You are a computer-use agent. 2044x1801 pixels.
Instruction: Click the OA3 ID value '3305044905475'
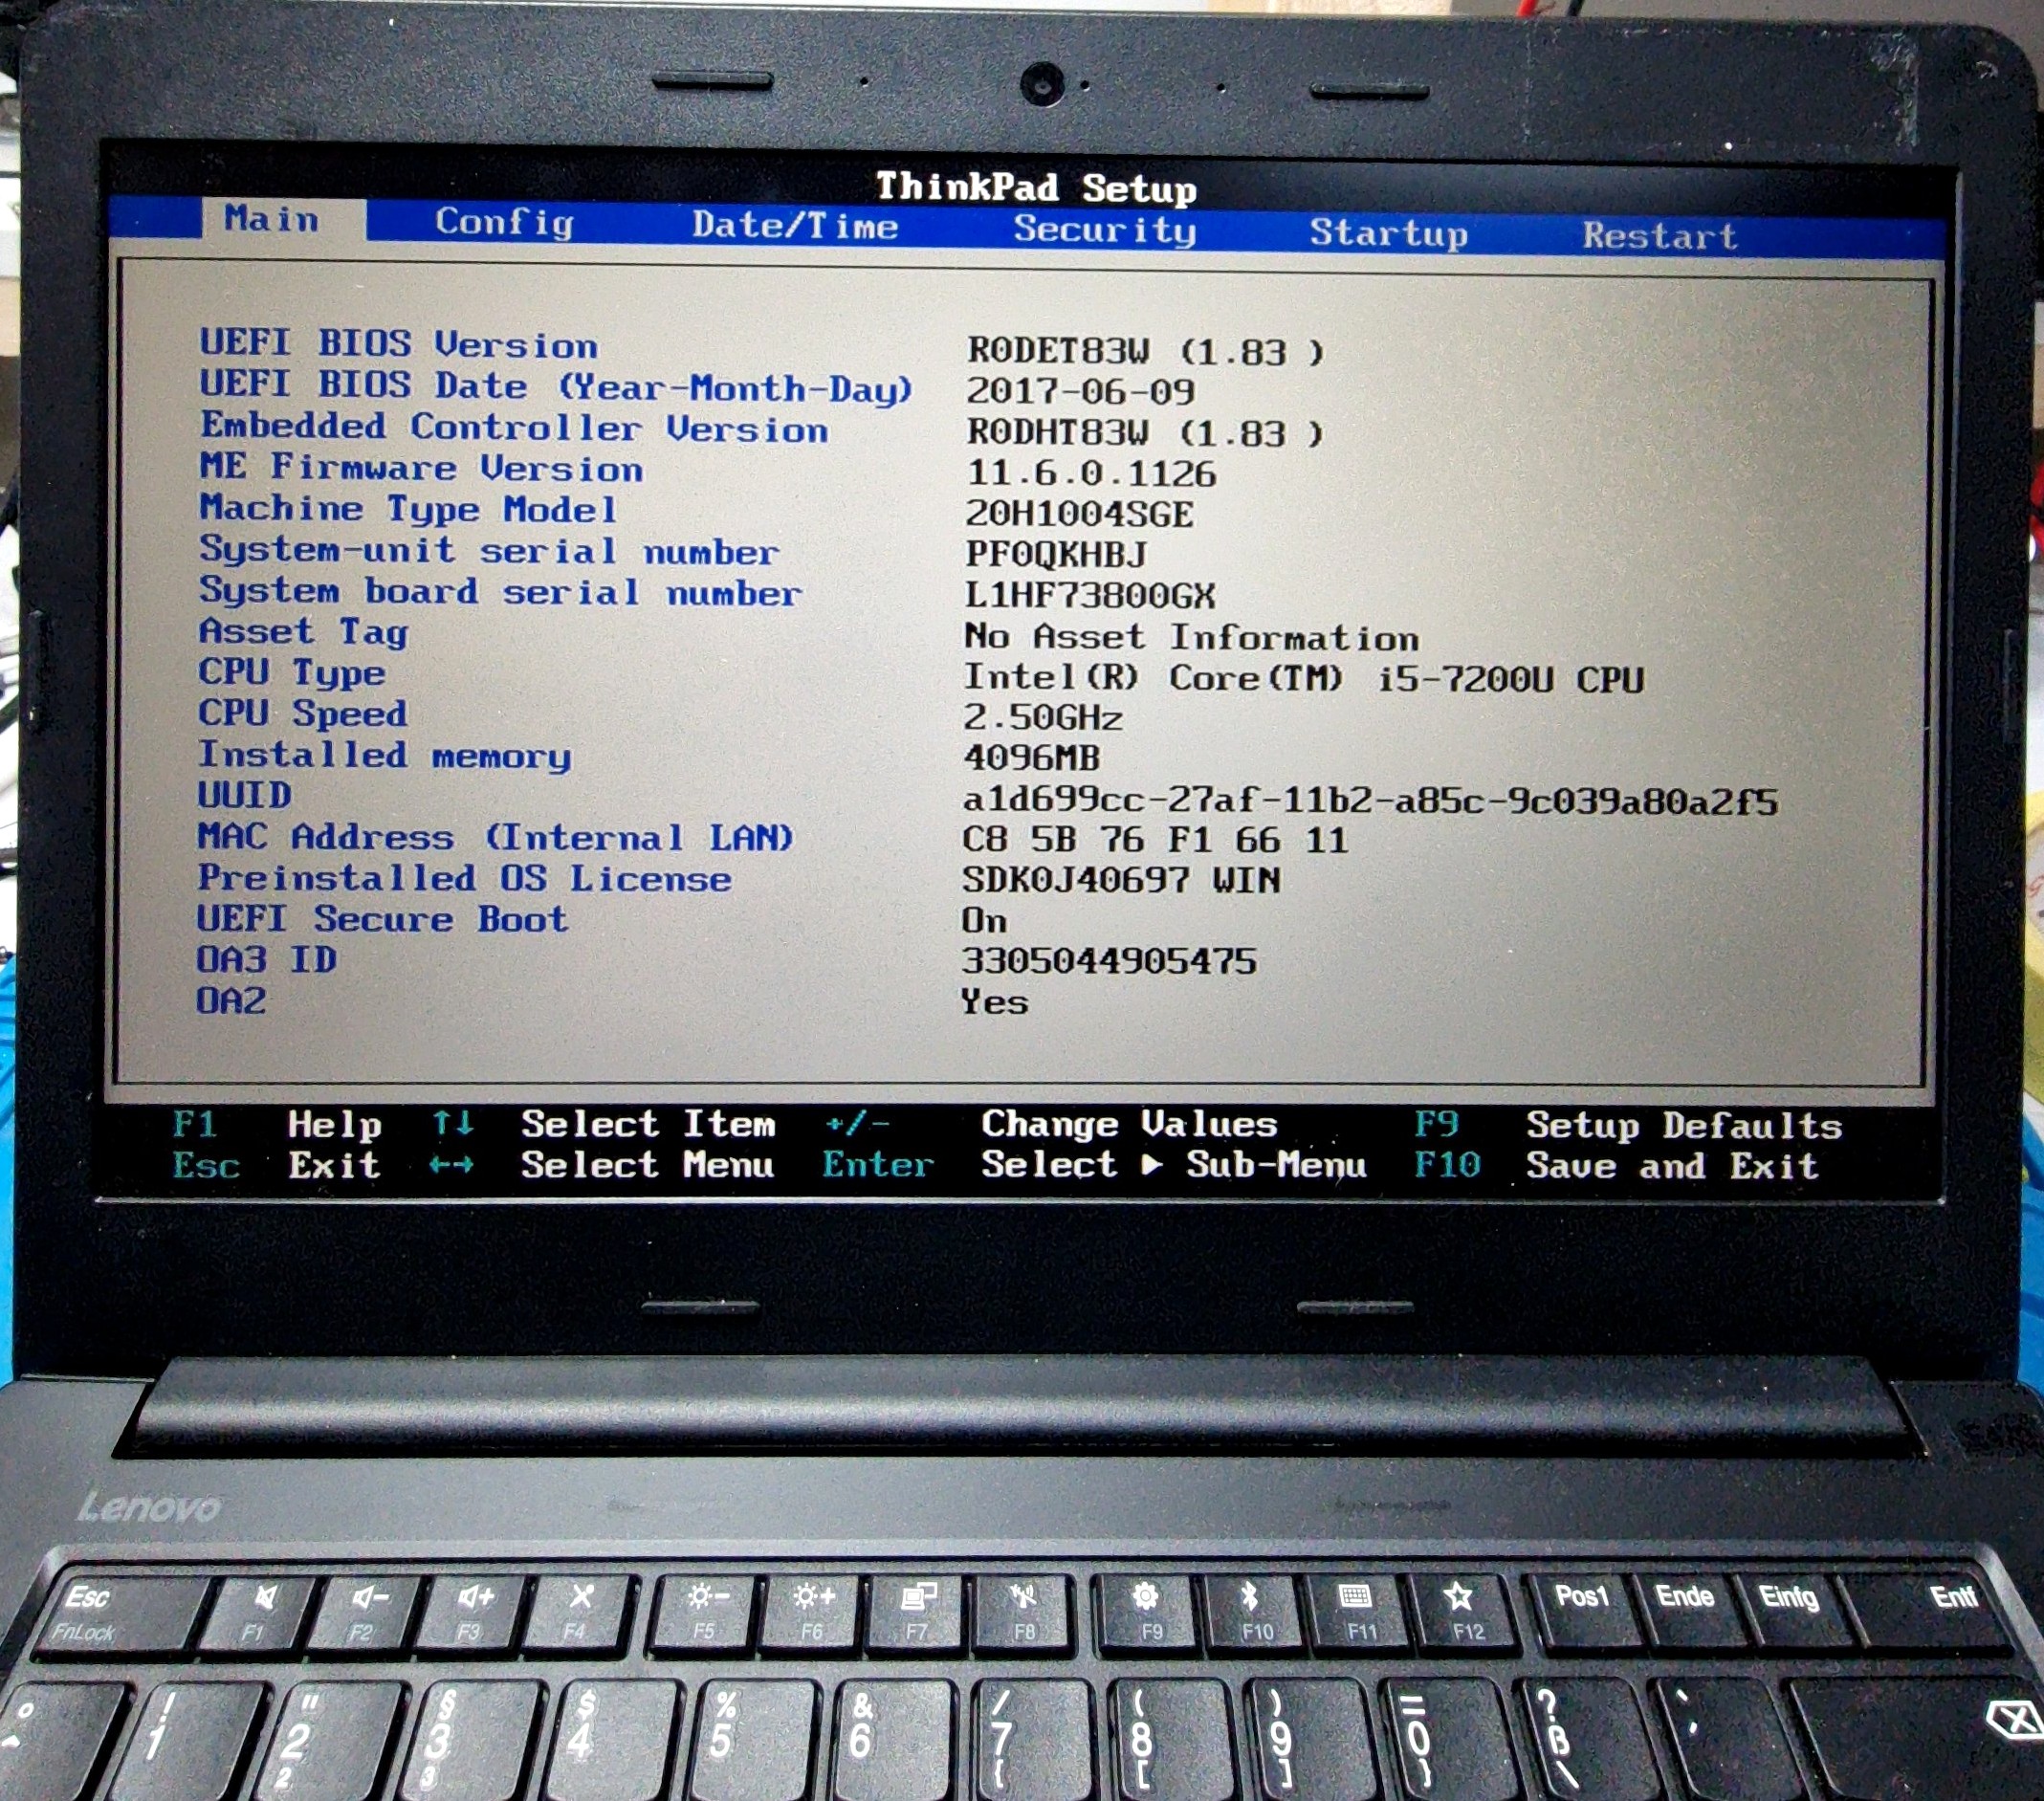tap(1109, 962)
